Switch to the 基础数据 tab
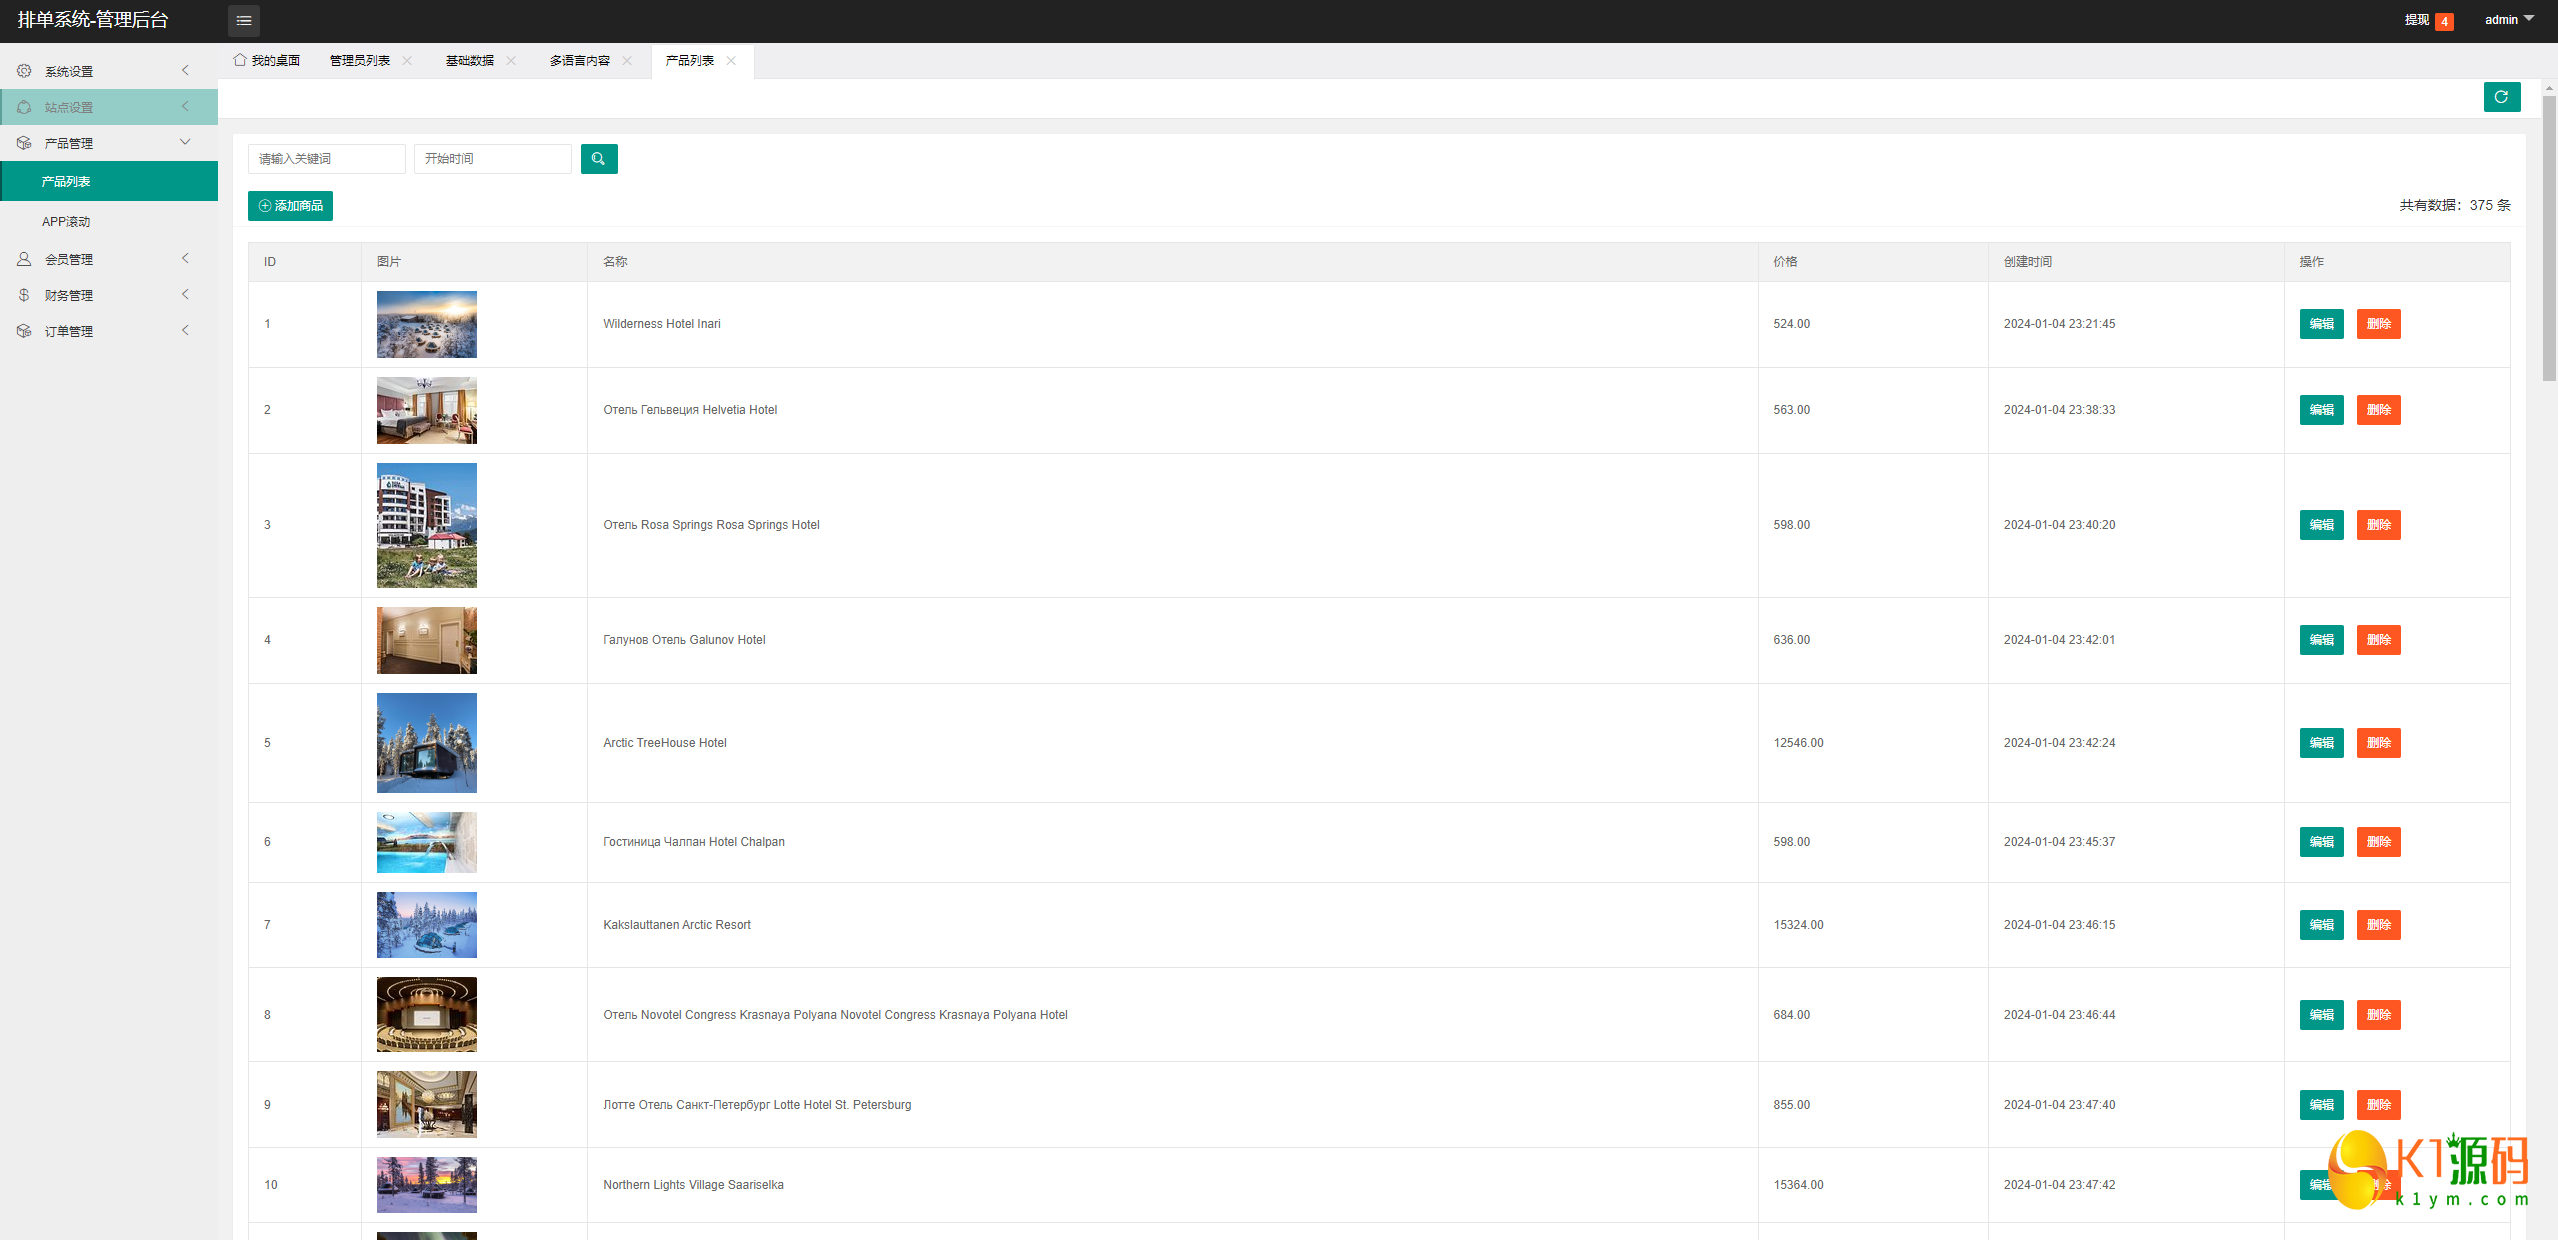The width and height of the screenshot is (2558, 1240). (469, 61)
